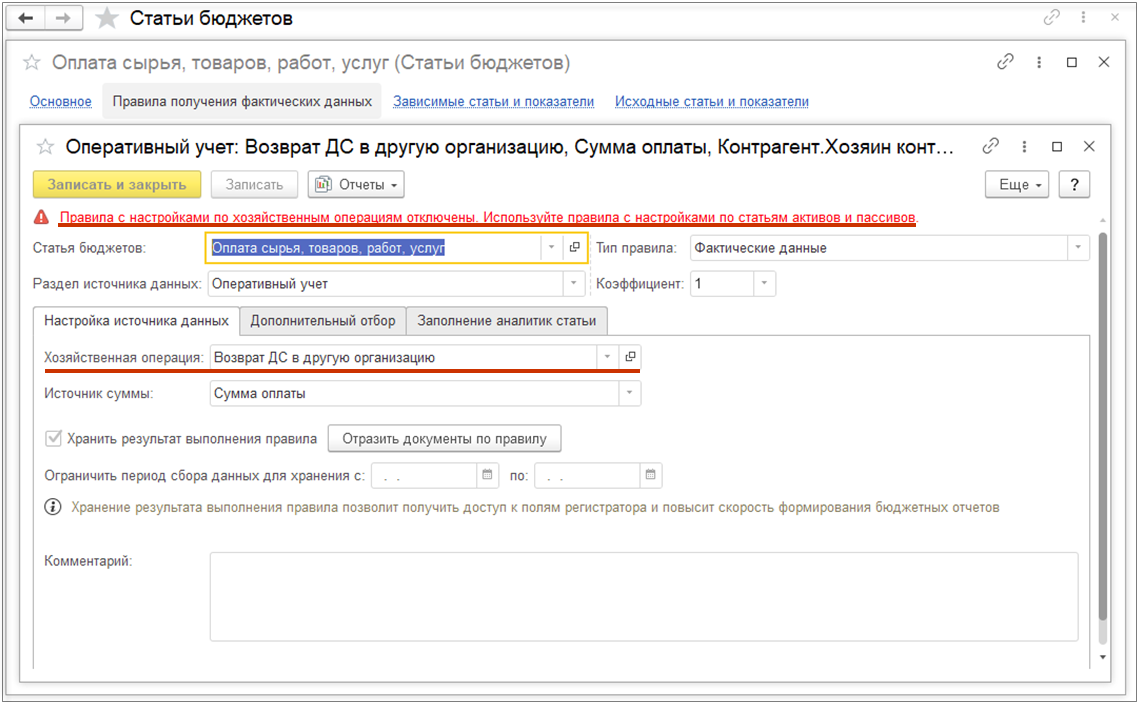The image size is (1137, 702).
Task: Add Статьи бюджетов page to favorites star
Action: [x=107, y=18]
